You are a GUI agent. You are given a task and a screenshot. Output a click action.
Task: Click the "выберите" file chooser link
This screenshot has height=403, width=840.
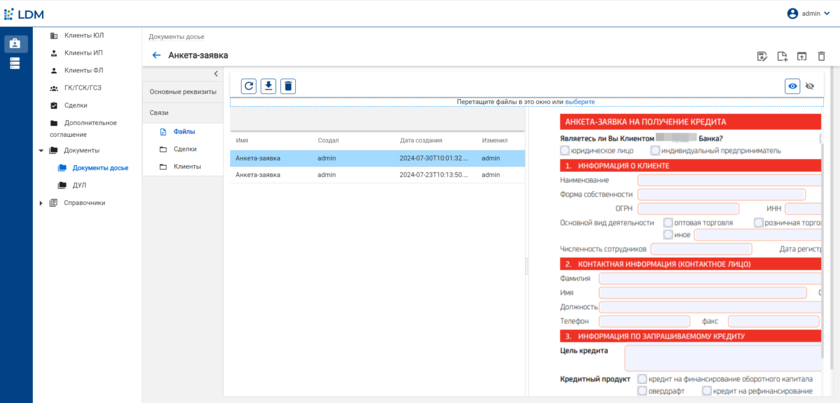pyautogui.click(x=579, y=102)
